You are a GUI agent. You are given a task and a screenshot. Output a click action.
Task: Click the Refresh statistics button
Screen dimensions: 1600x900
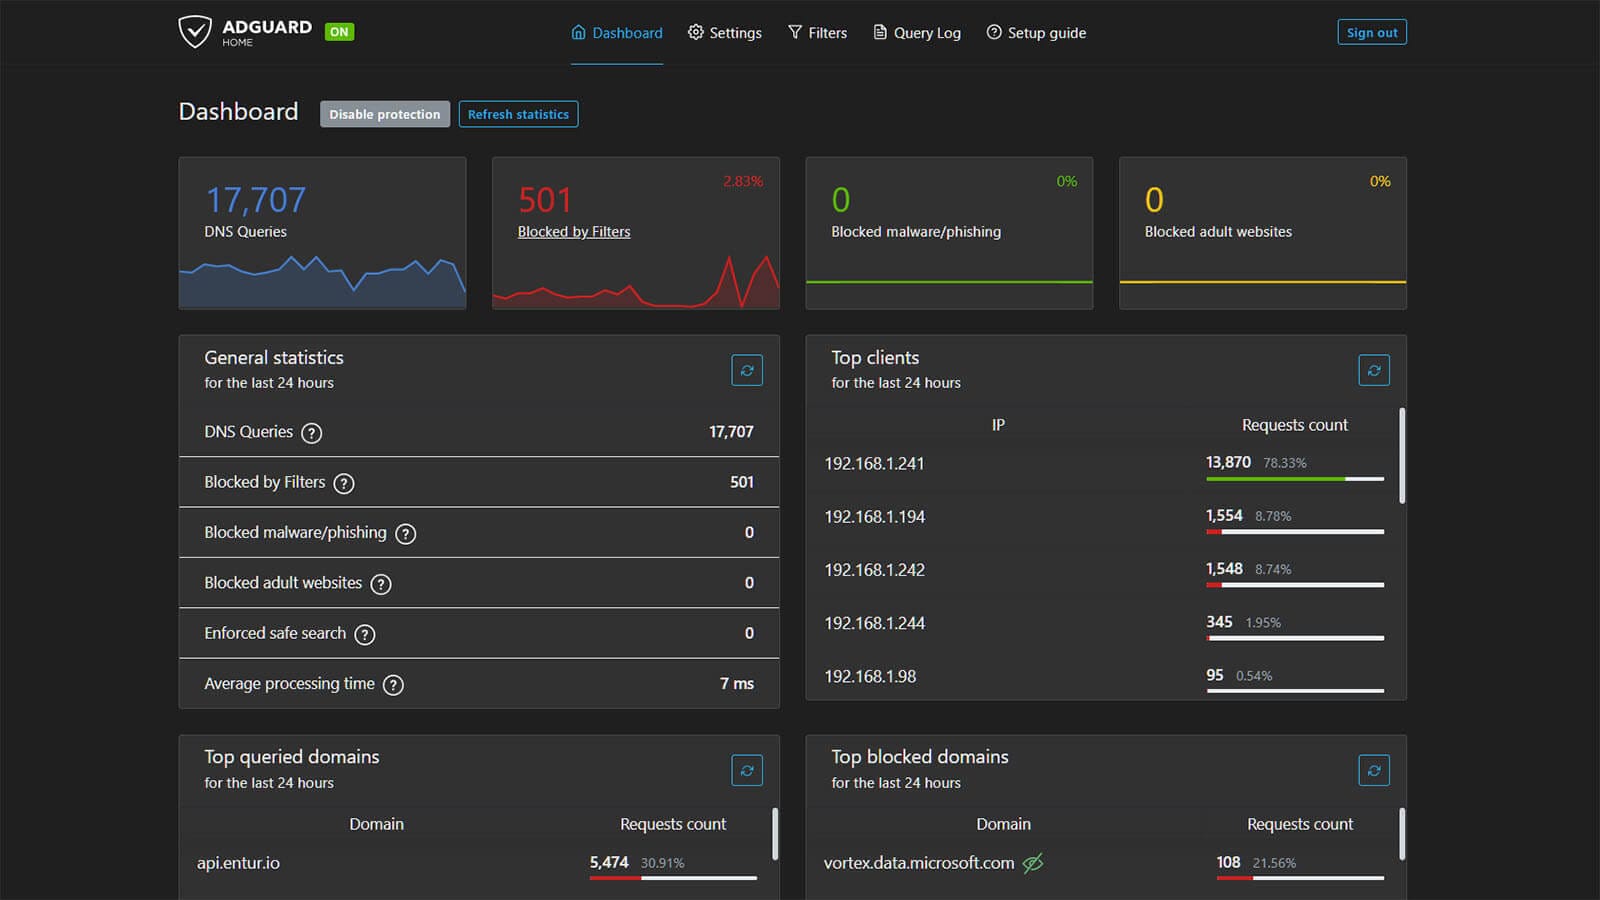[x=518, y=114]
